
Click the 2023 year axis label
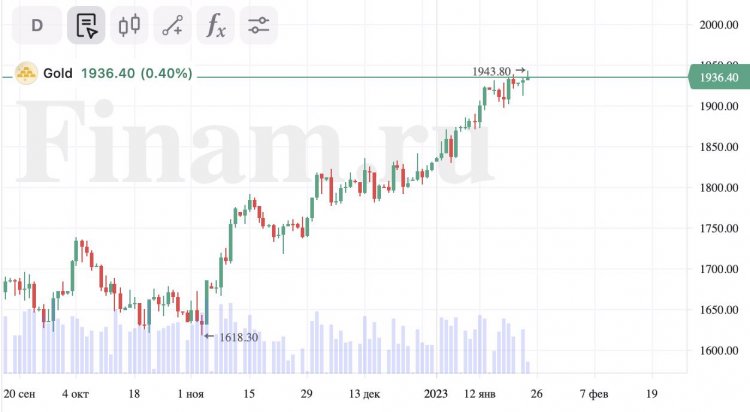click(436, 394)
